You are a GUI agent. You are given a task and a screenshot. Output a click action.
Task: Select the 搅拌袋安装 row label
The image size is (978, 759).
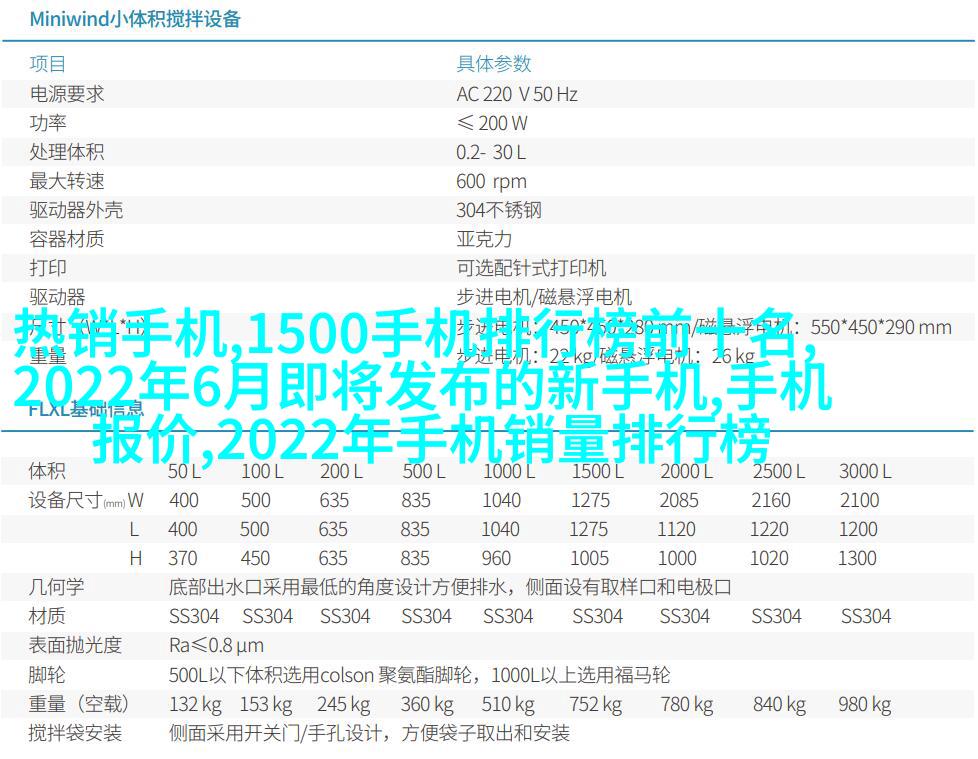click(x=75, y=733)
